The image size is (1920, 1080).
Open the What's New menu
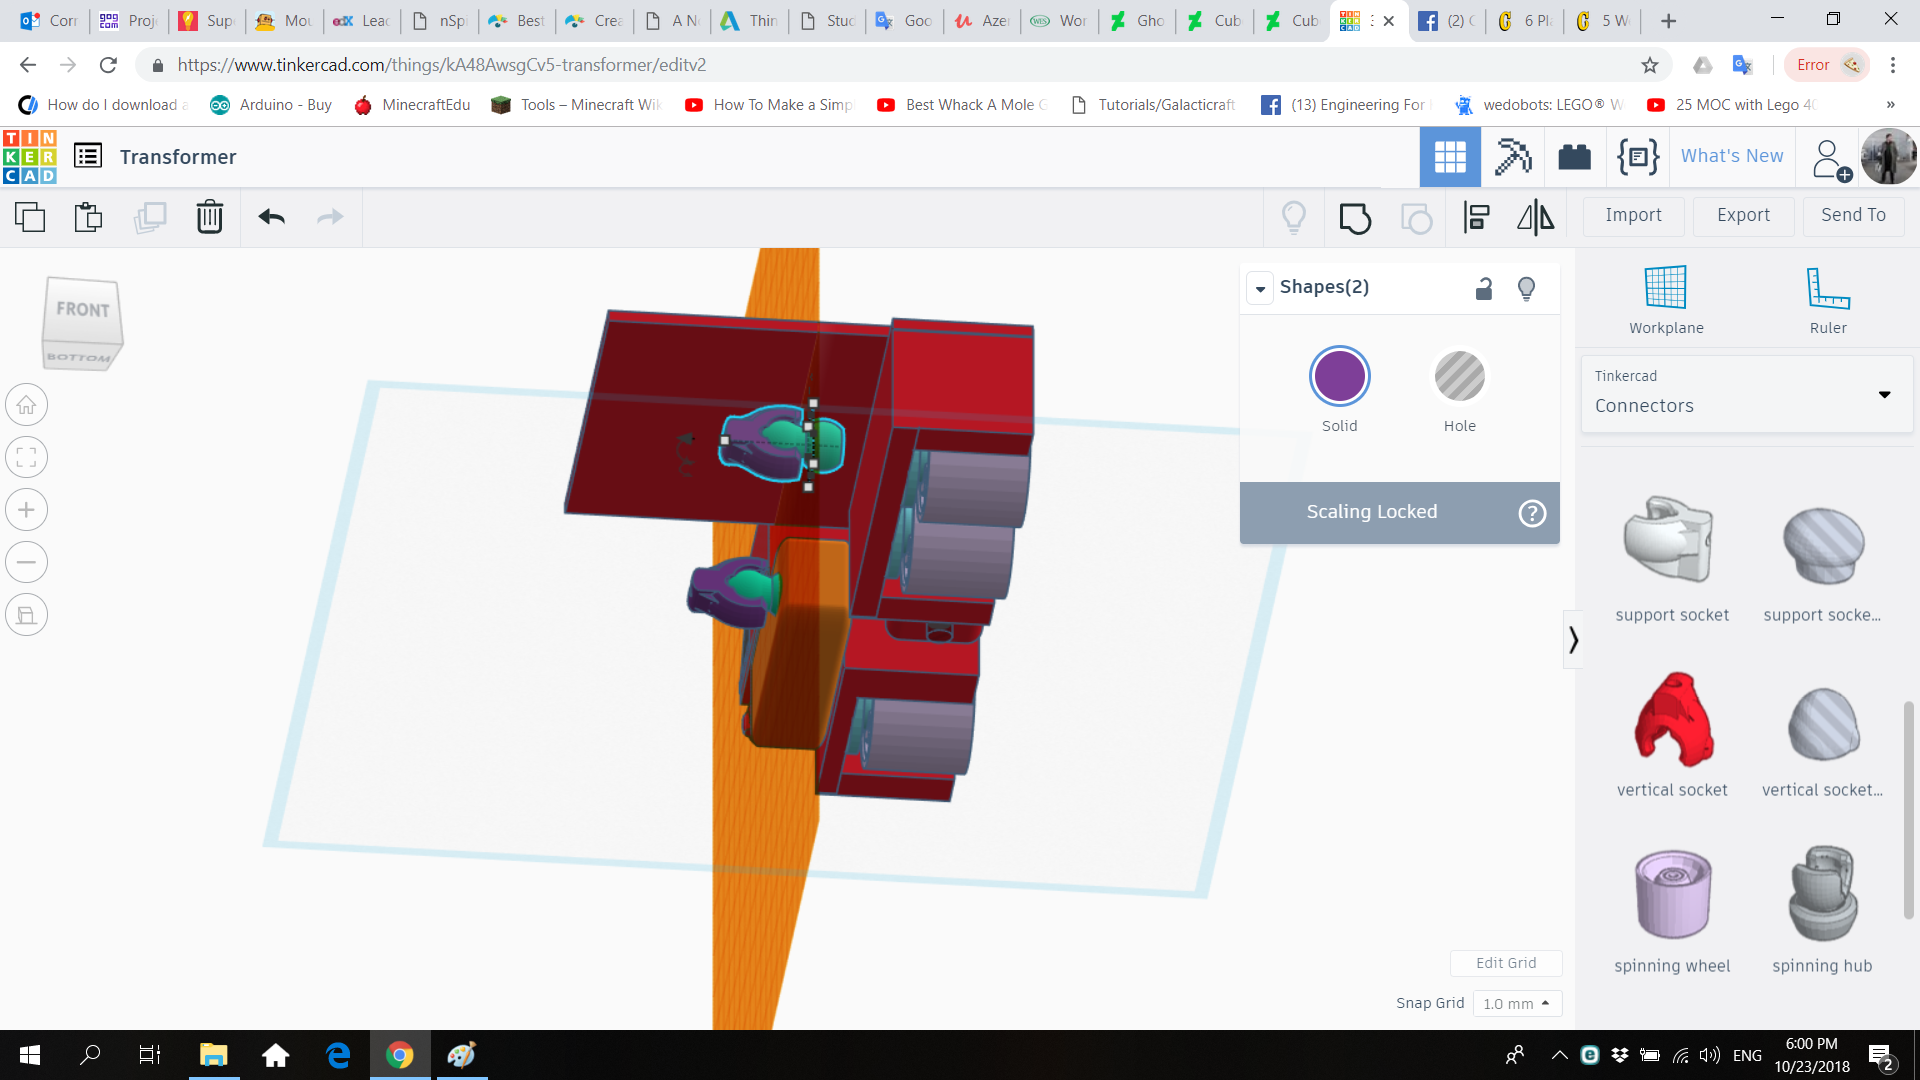click(1731, 156)
